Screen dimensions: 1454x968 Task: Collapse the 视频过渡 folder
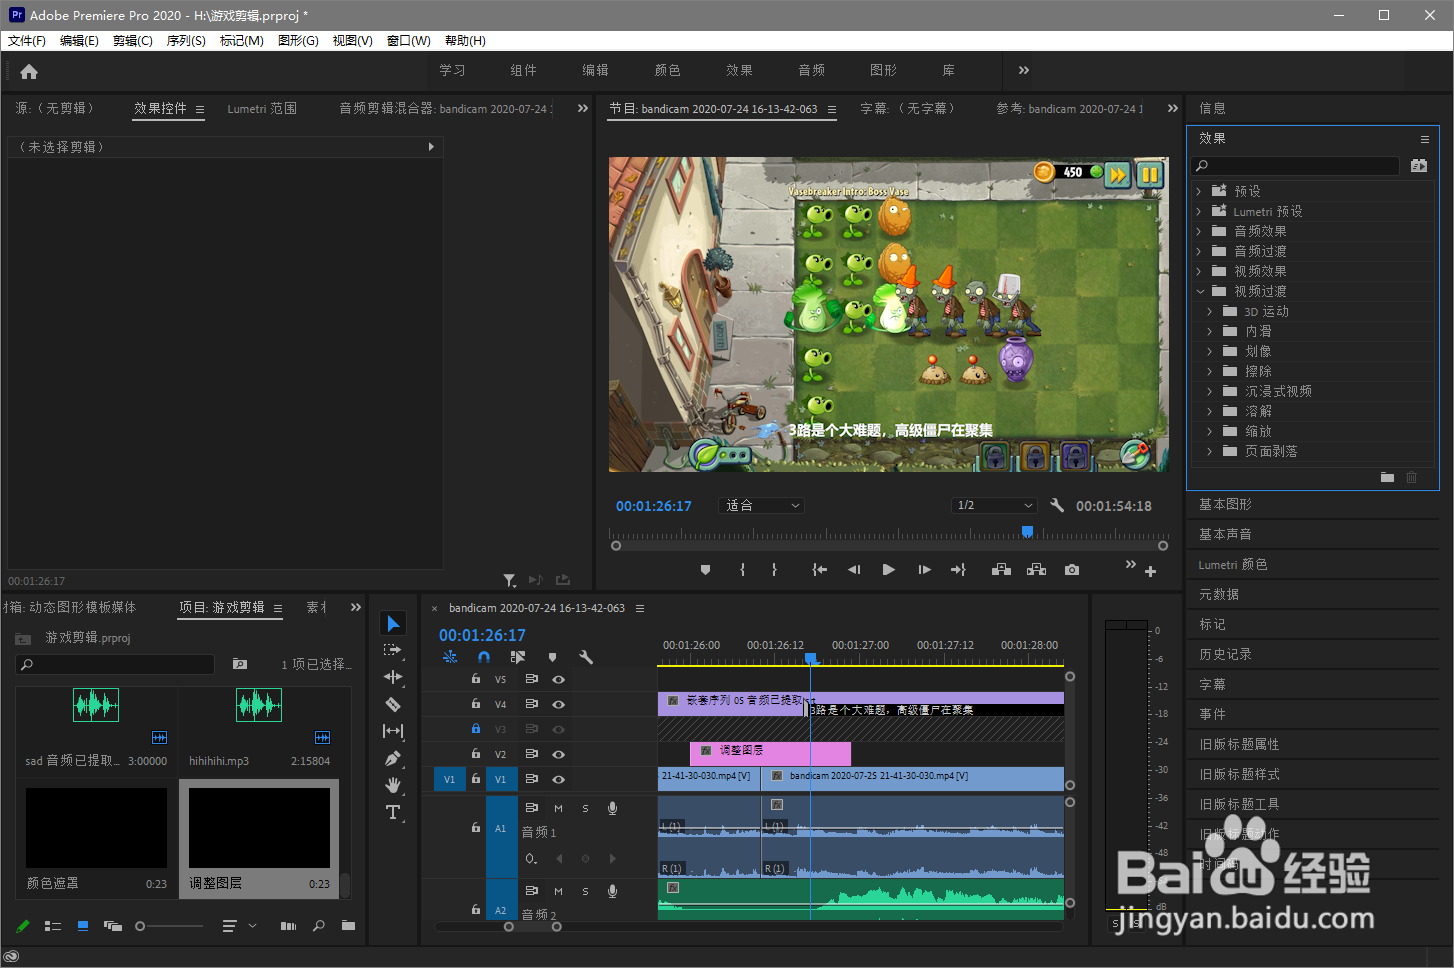pyautogui.click(x=1200, y=291)
